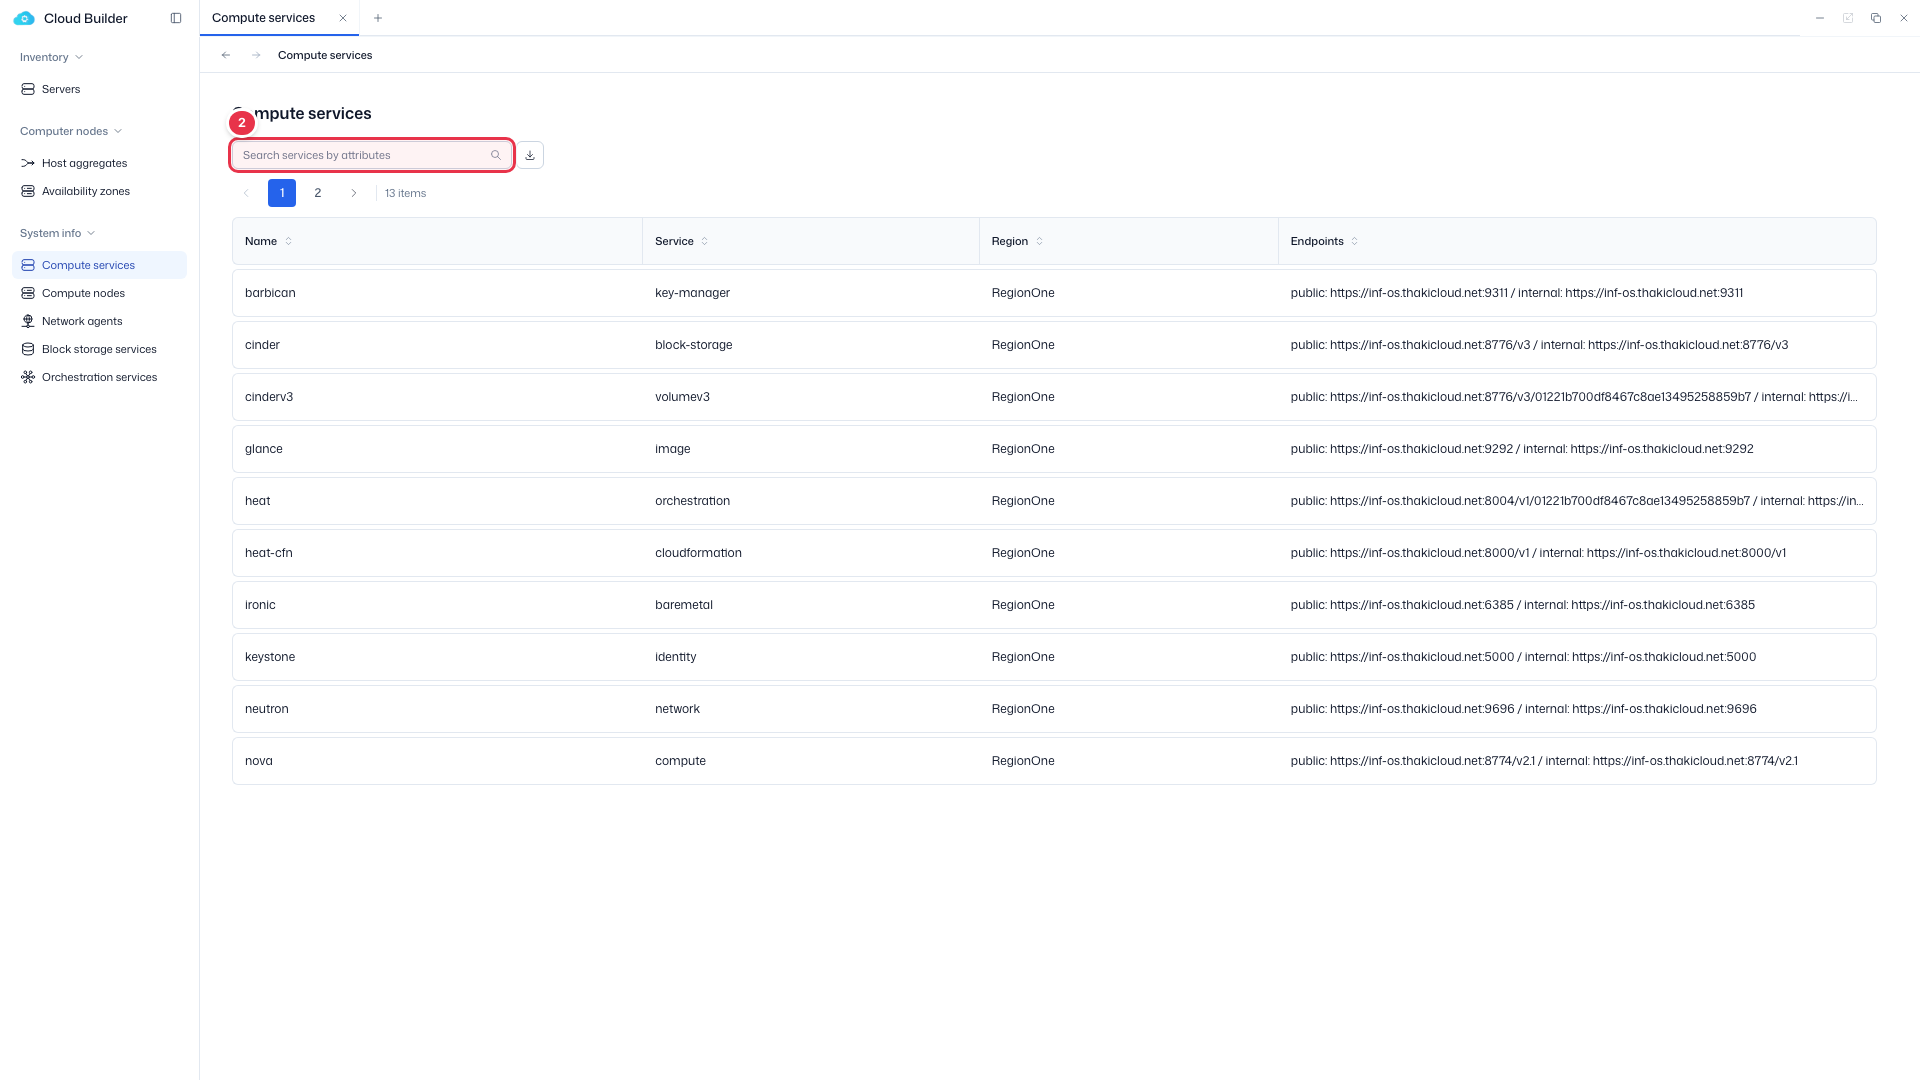Collapse the Inventory section
The width and height of the screenshot is (1920, 1080).
(x=51, y=57)
